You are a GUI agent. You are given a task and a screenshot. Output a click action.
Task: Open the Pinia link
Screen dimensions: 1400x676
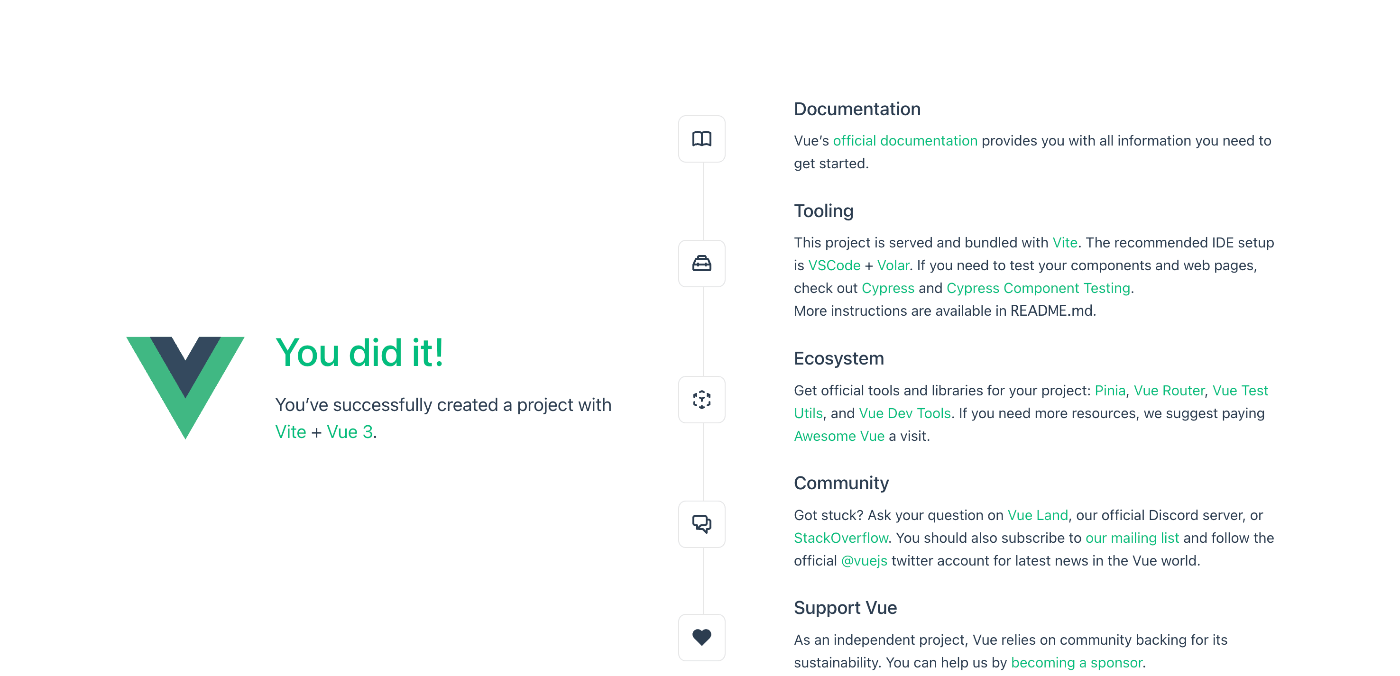tap(1110, 391)
